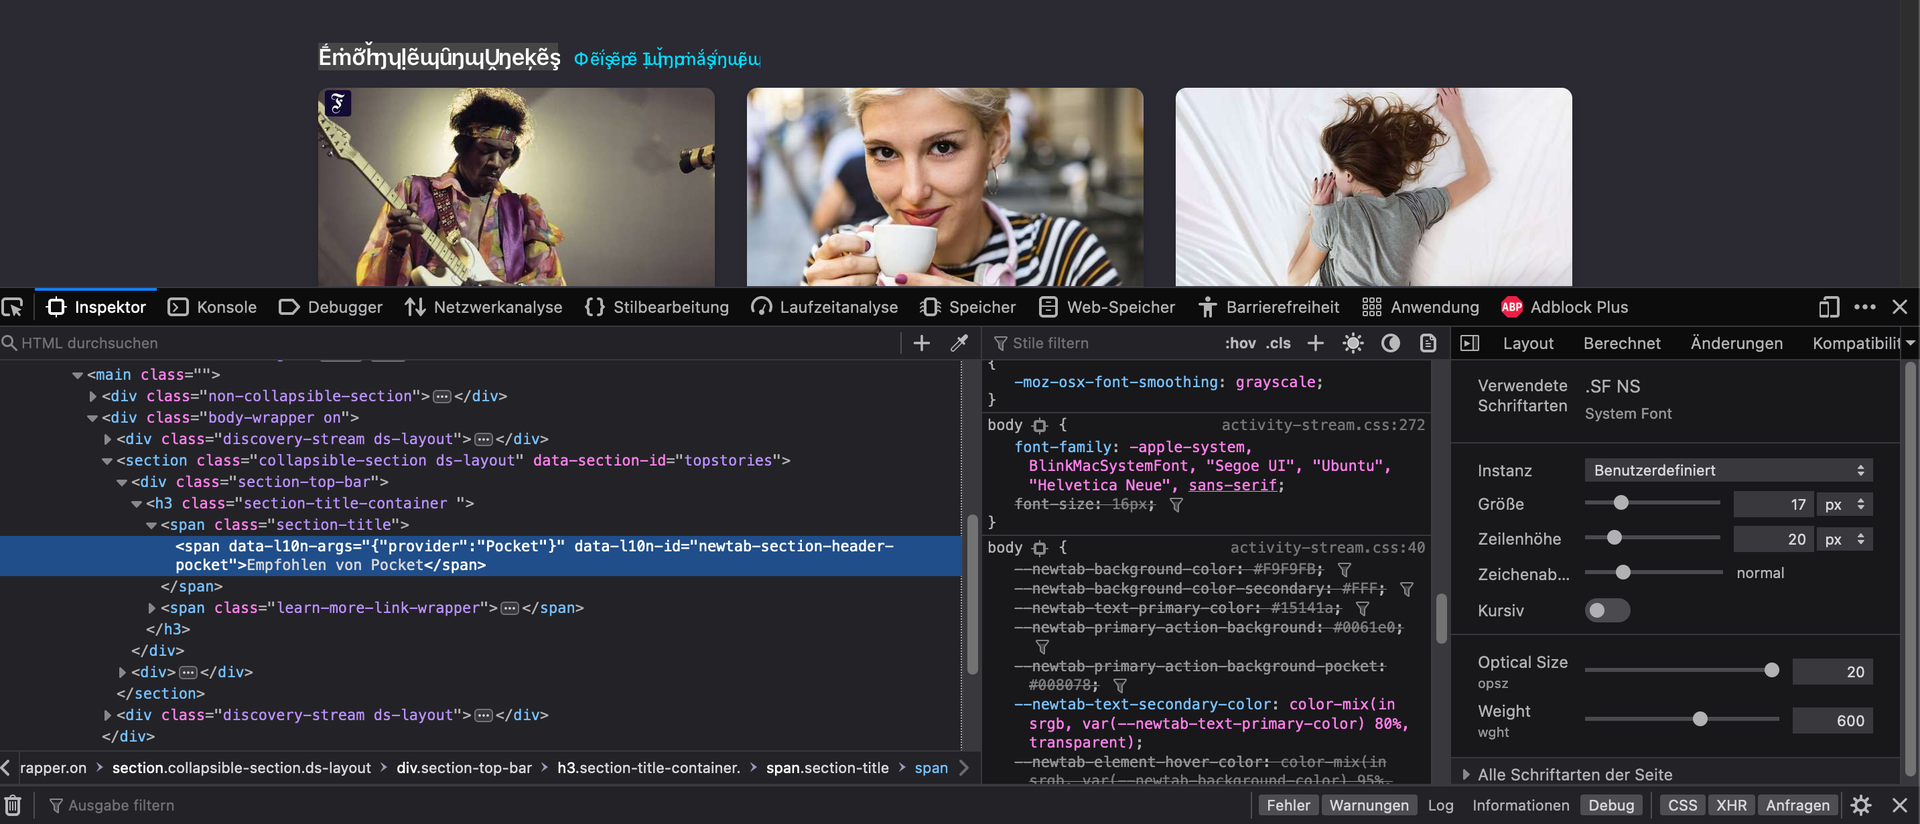This screenshot has height=824, width=1920.
Task: Open the Netzwerkanalyse tab
Action: [484, 307]
